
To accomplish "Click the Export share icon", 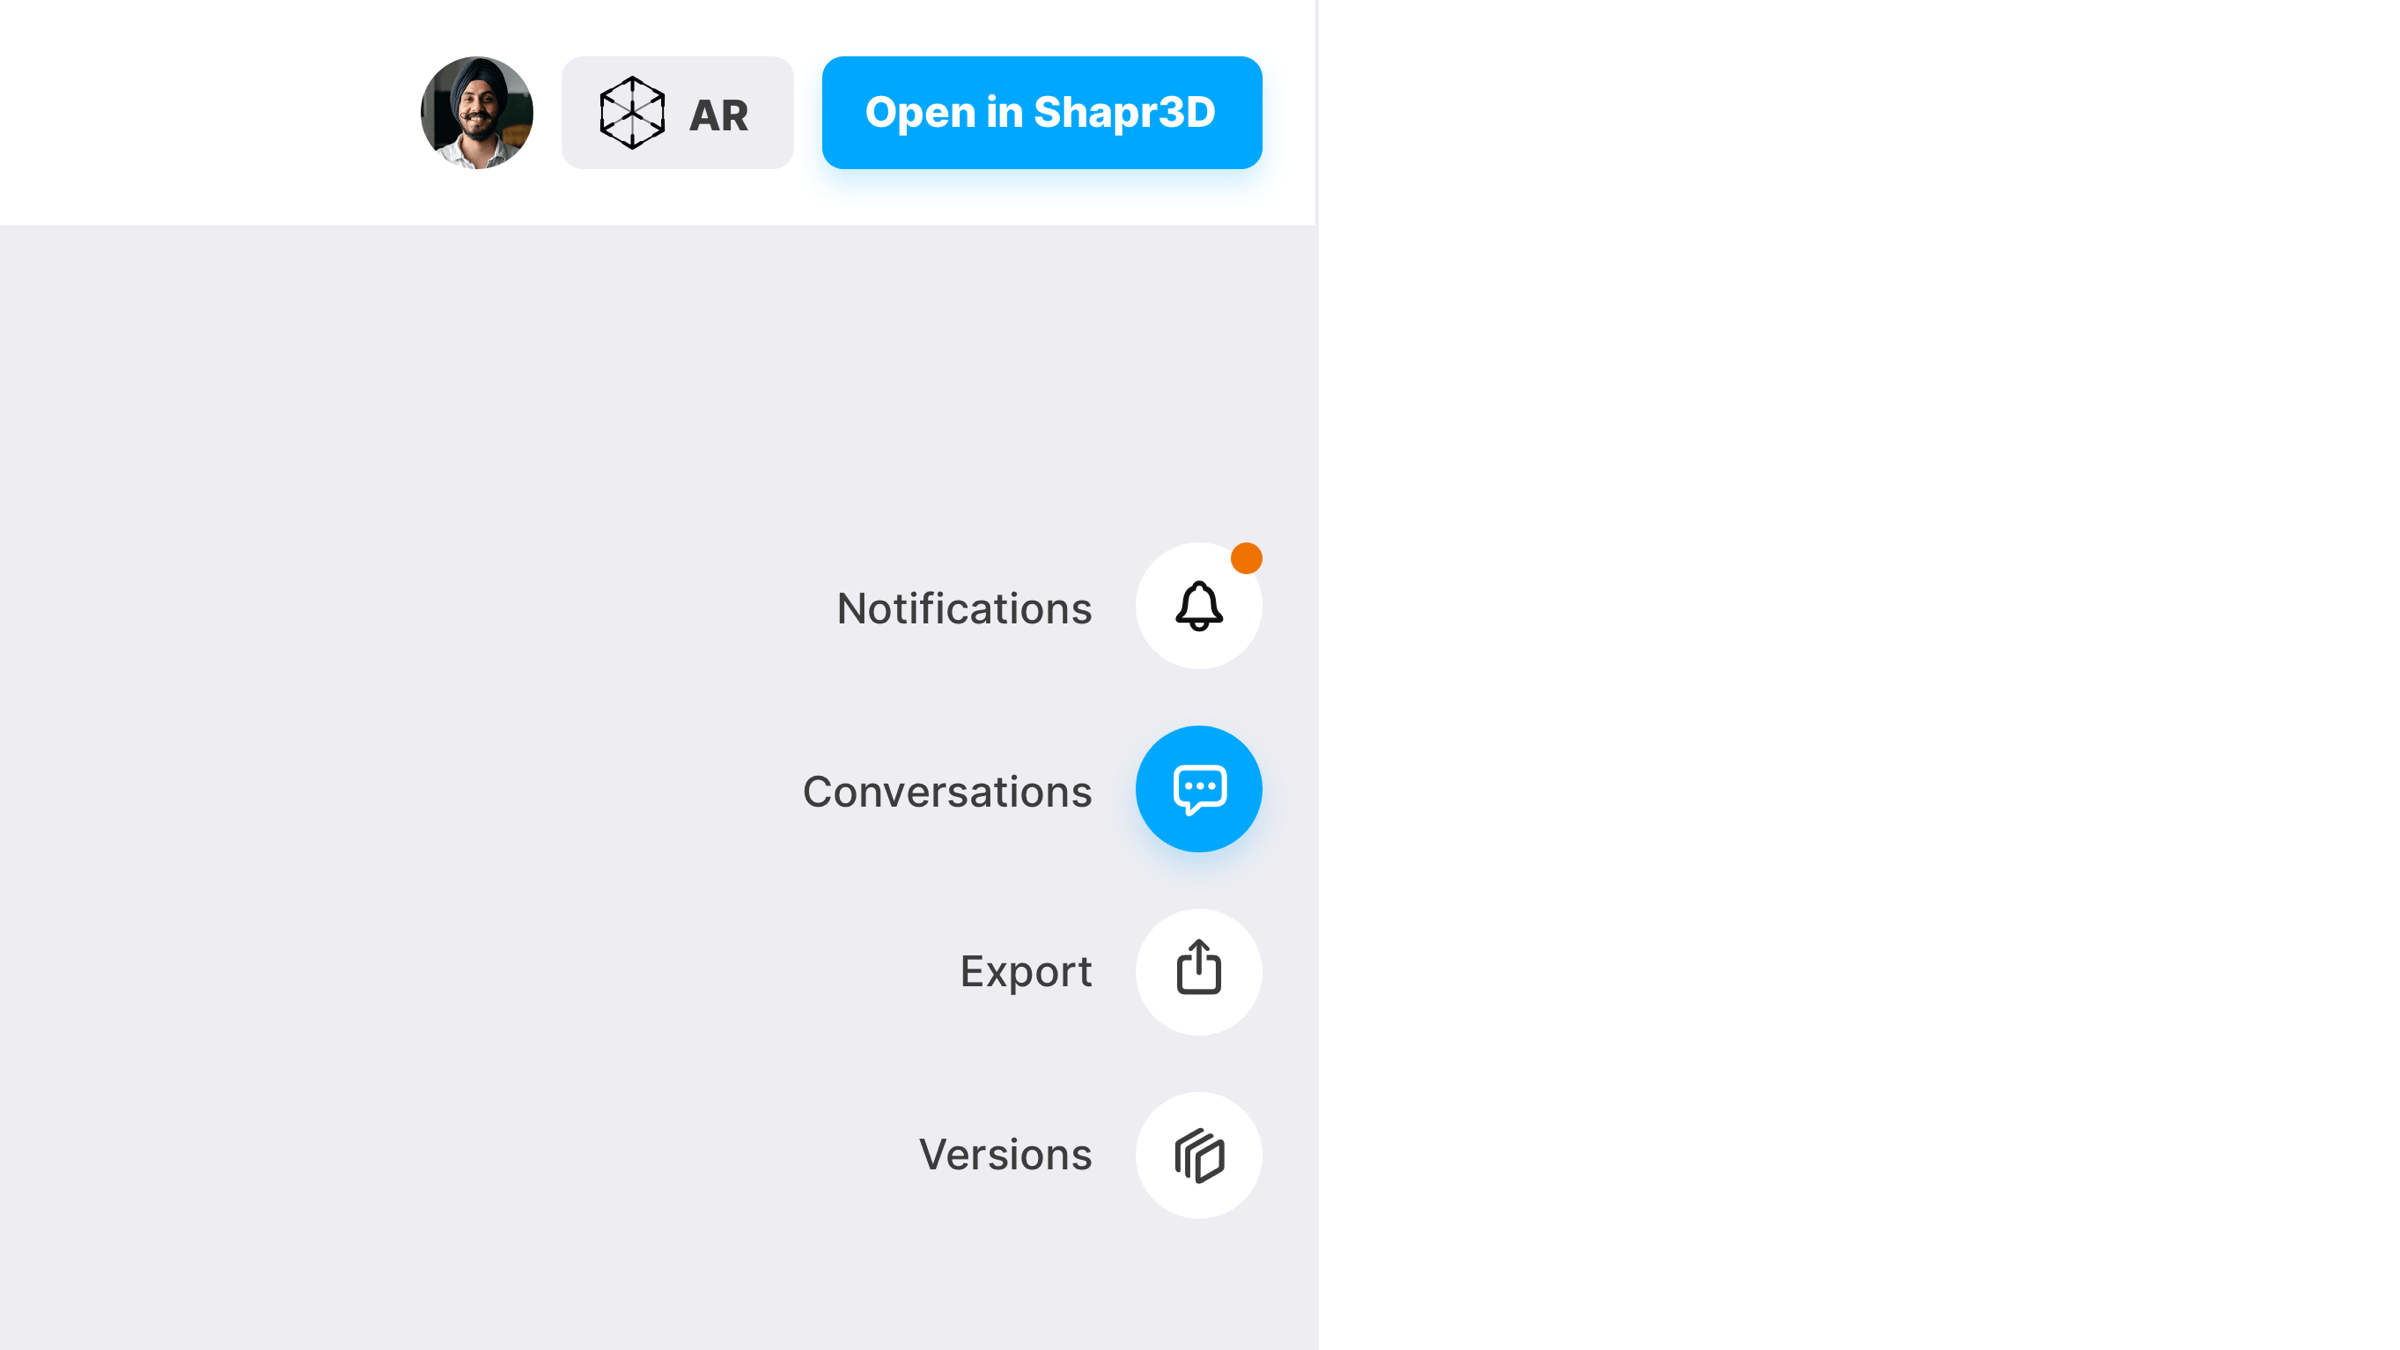I will click(1198, 972).
